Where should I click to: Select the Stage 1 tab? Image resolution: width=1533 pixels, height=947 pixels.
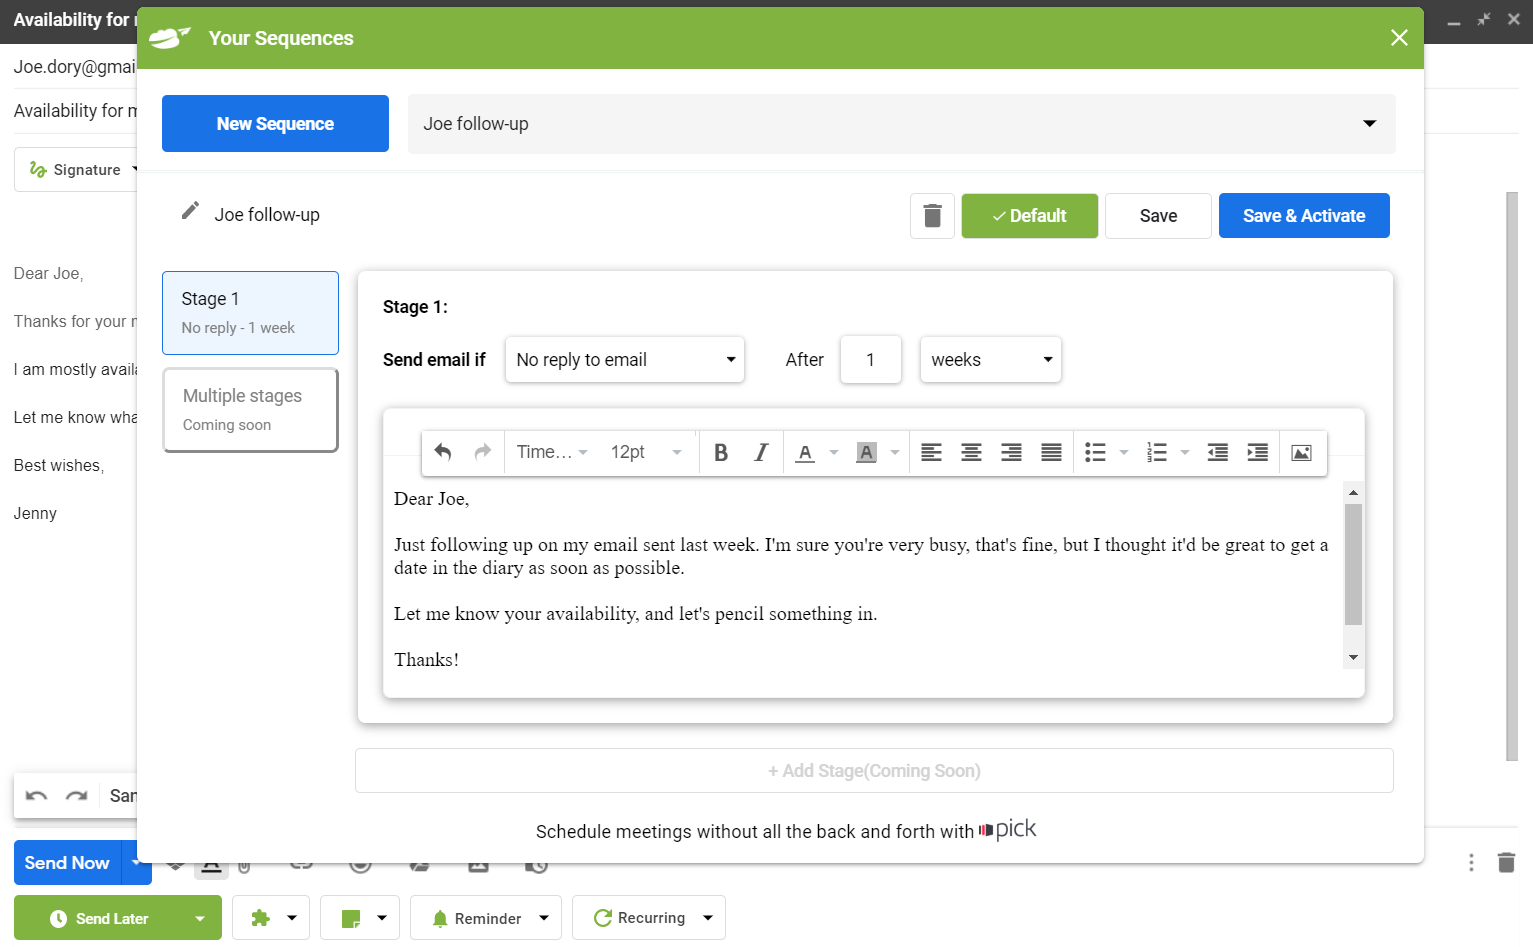250,313
